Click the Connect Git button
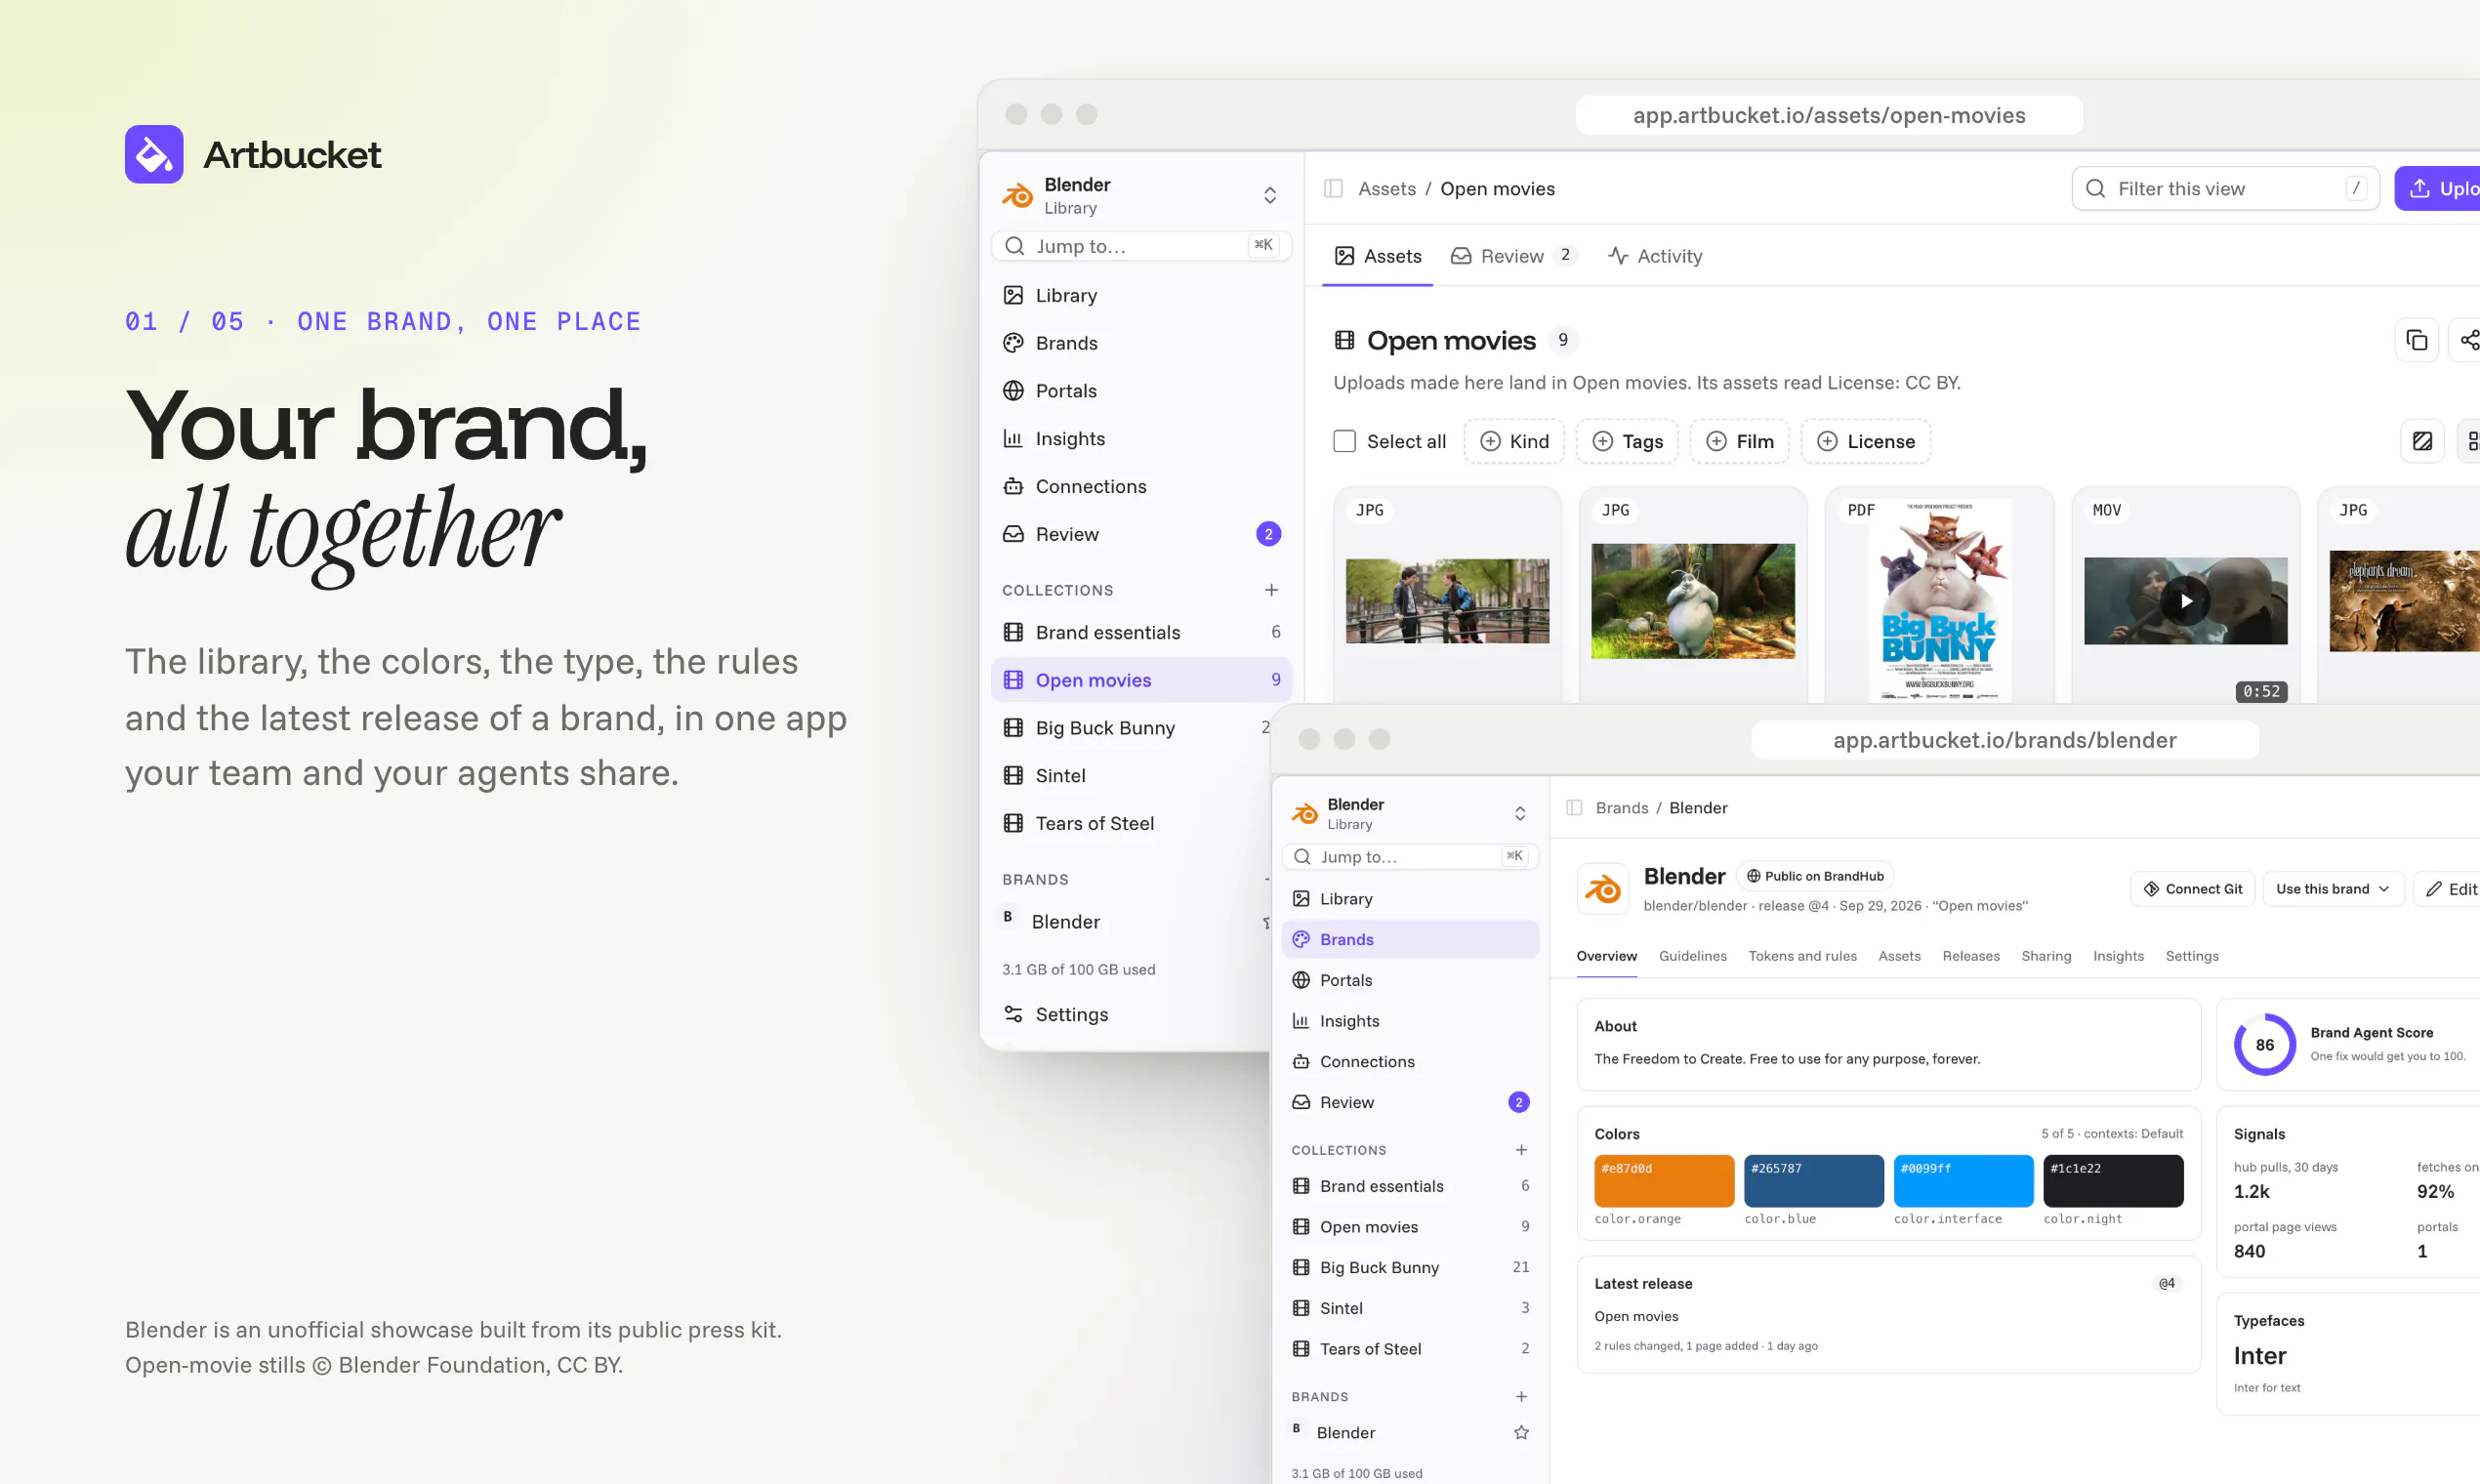 [2192, 889]
